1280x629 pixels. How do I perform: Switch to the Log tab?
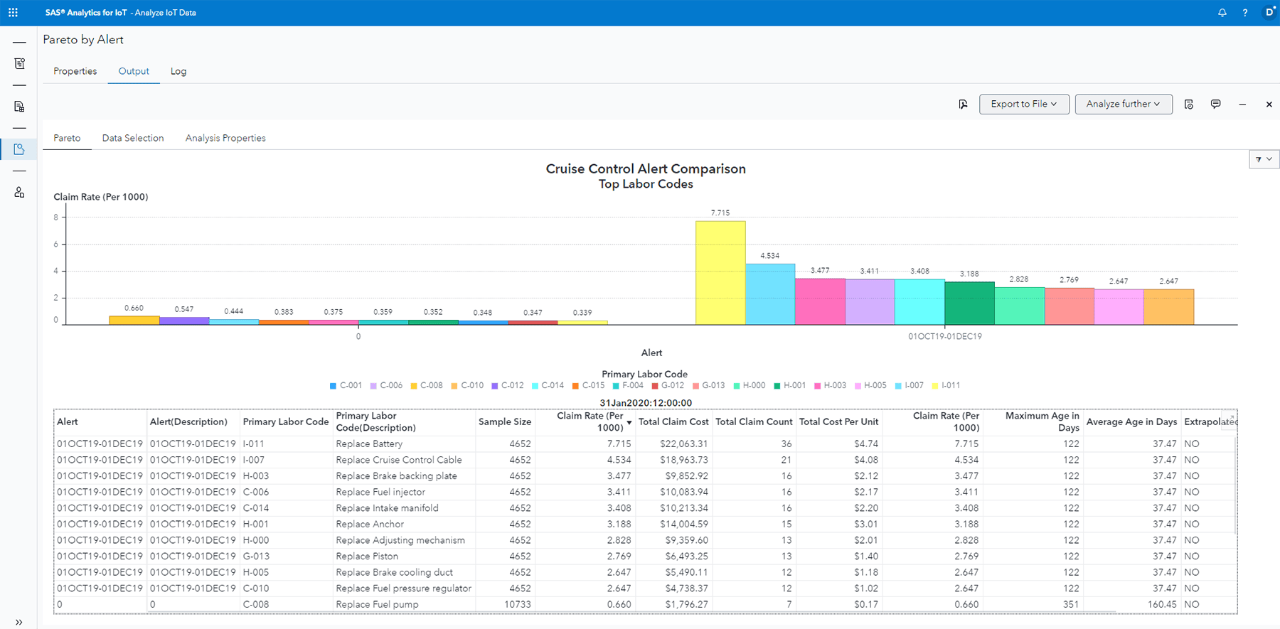[x=178, y=71]
